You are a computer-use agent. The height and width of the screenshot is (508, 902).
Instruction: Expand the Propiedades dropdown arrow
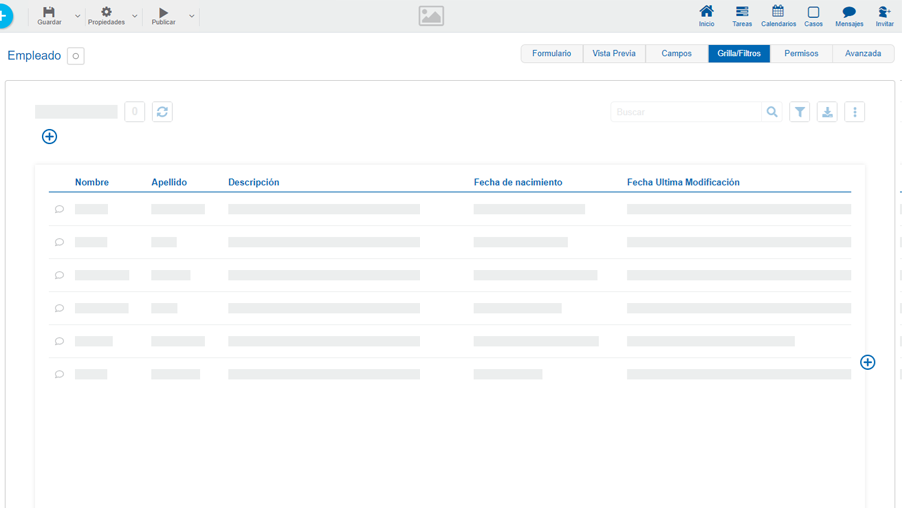pyautogui.click(x=134, y=16)
